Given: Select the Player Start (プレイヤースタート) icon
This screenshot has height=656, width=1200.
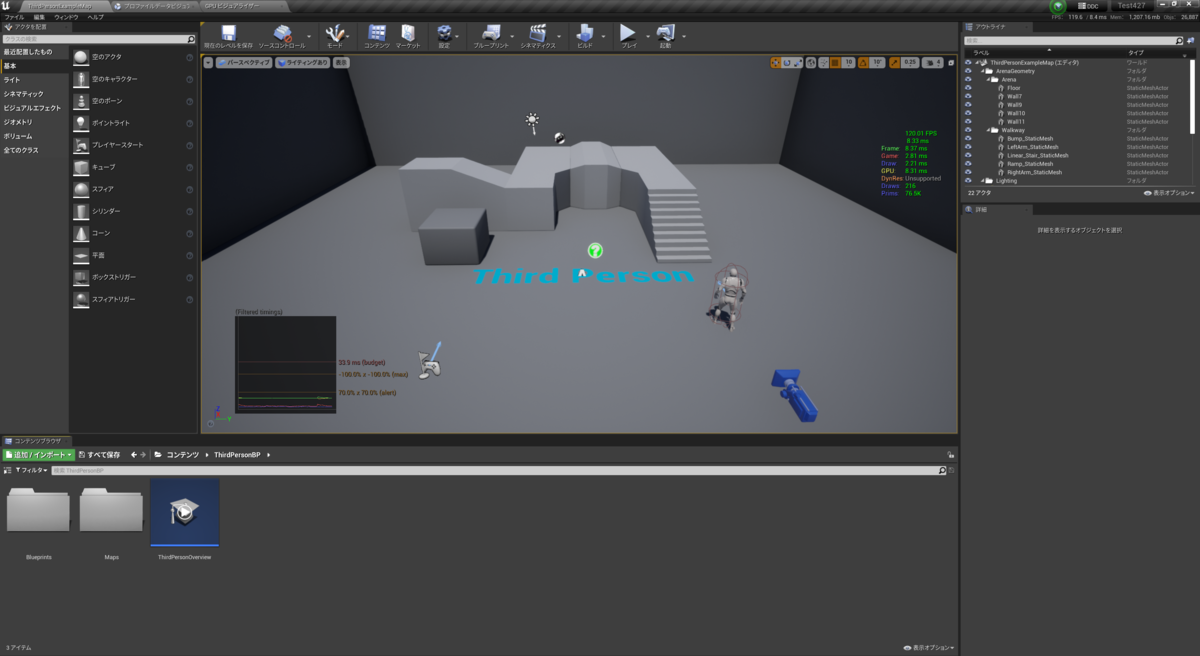Looking at the screenshot, I should coord(81,145).
